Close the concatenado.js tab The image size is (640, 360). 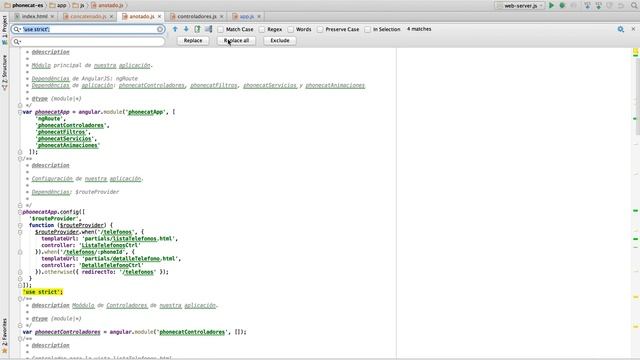111,16
